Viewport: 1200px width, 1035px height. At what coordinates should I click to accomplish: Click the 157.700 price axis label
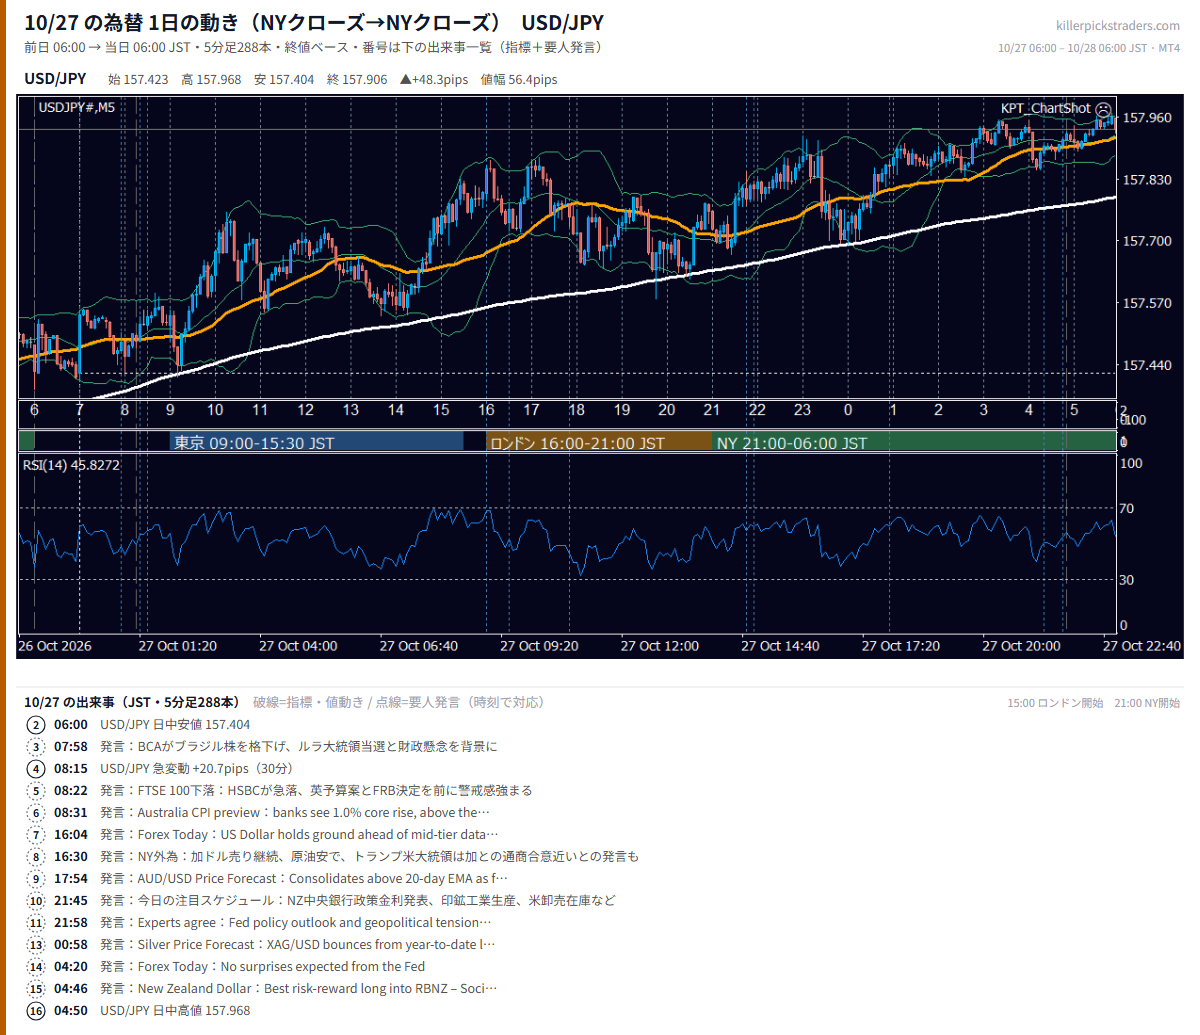coord(1147,241)
